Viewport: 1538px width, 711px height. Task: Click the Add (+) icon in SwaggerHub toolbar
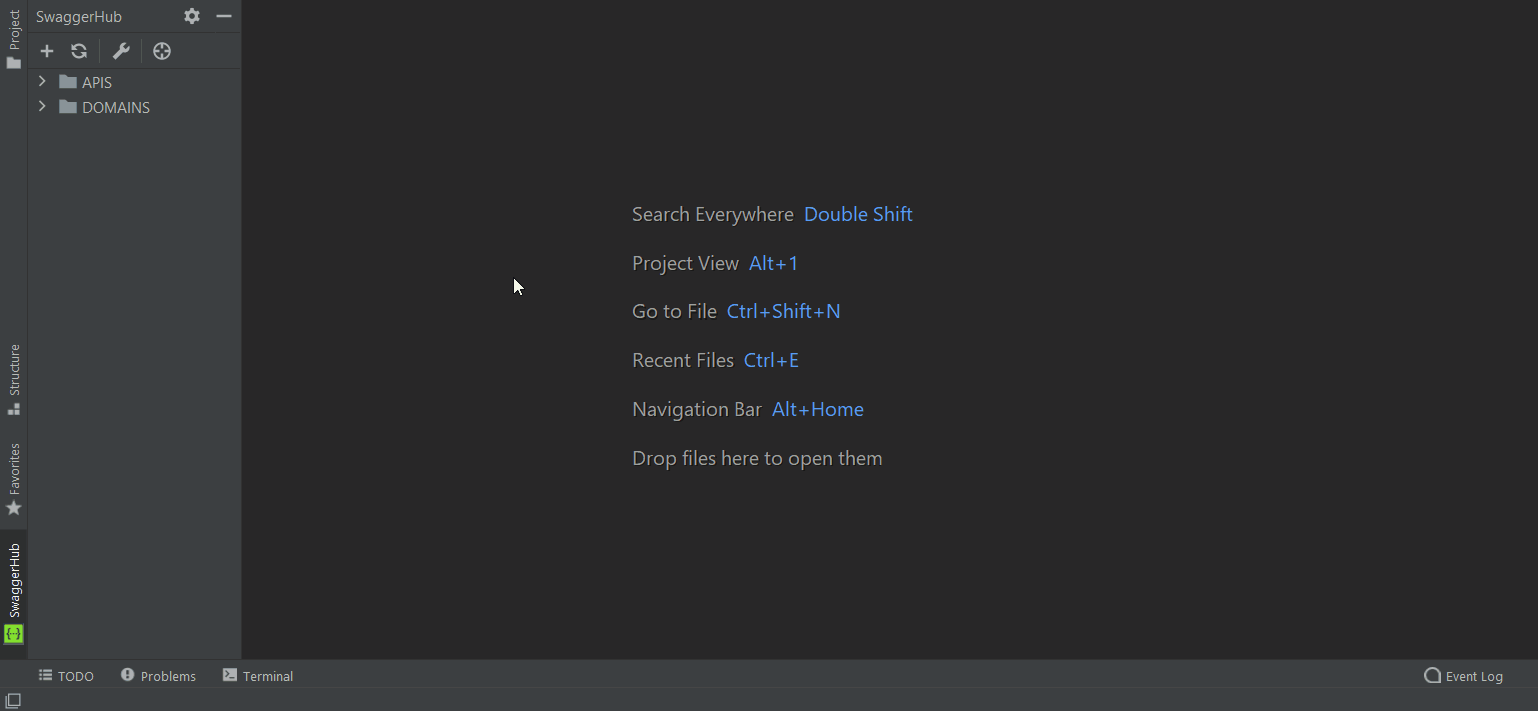[46, 50]
